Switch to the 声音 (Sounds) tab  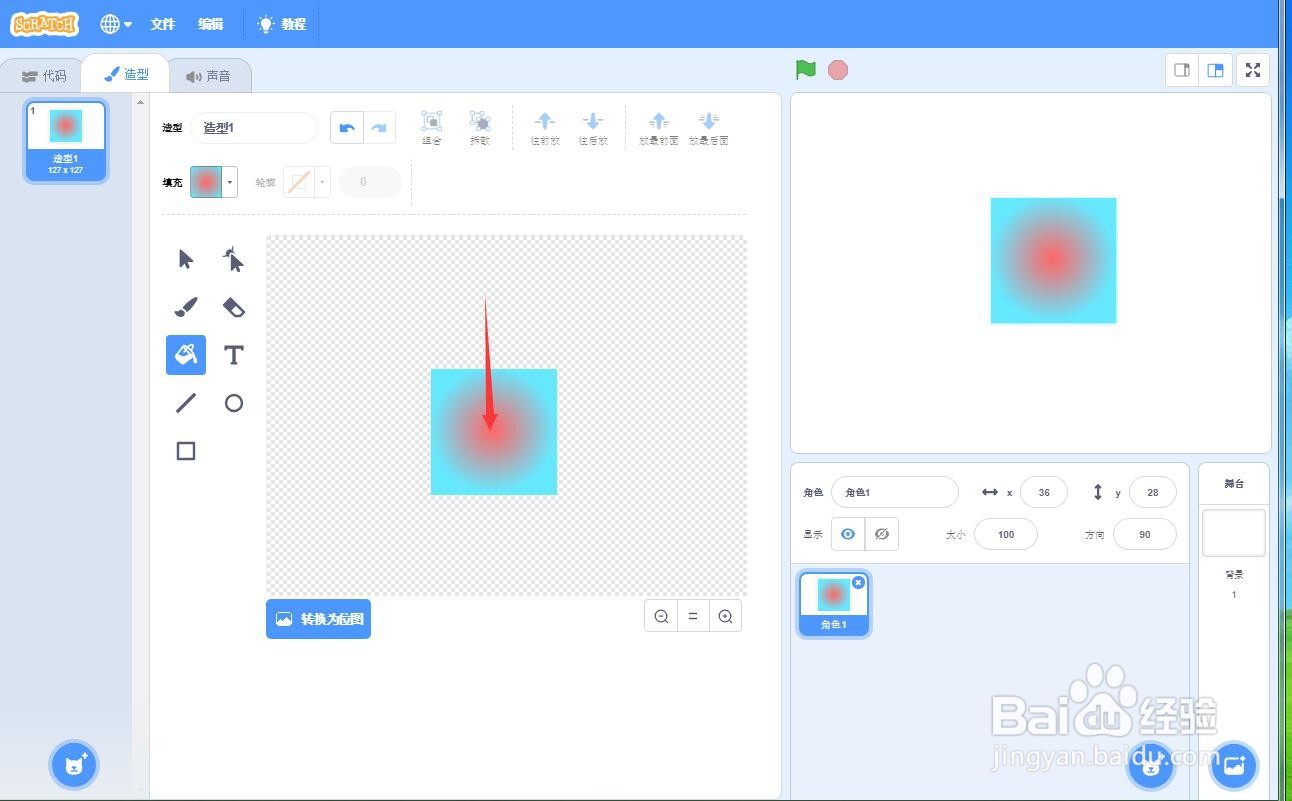click(208, 76)
